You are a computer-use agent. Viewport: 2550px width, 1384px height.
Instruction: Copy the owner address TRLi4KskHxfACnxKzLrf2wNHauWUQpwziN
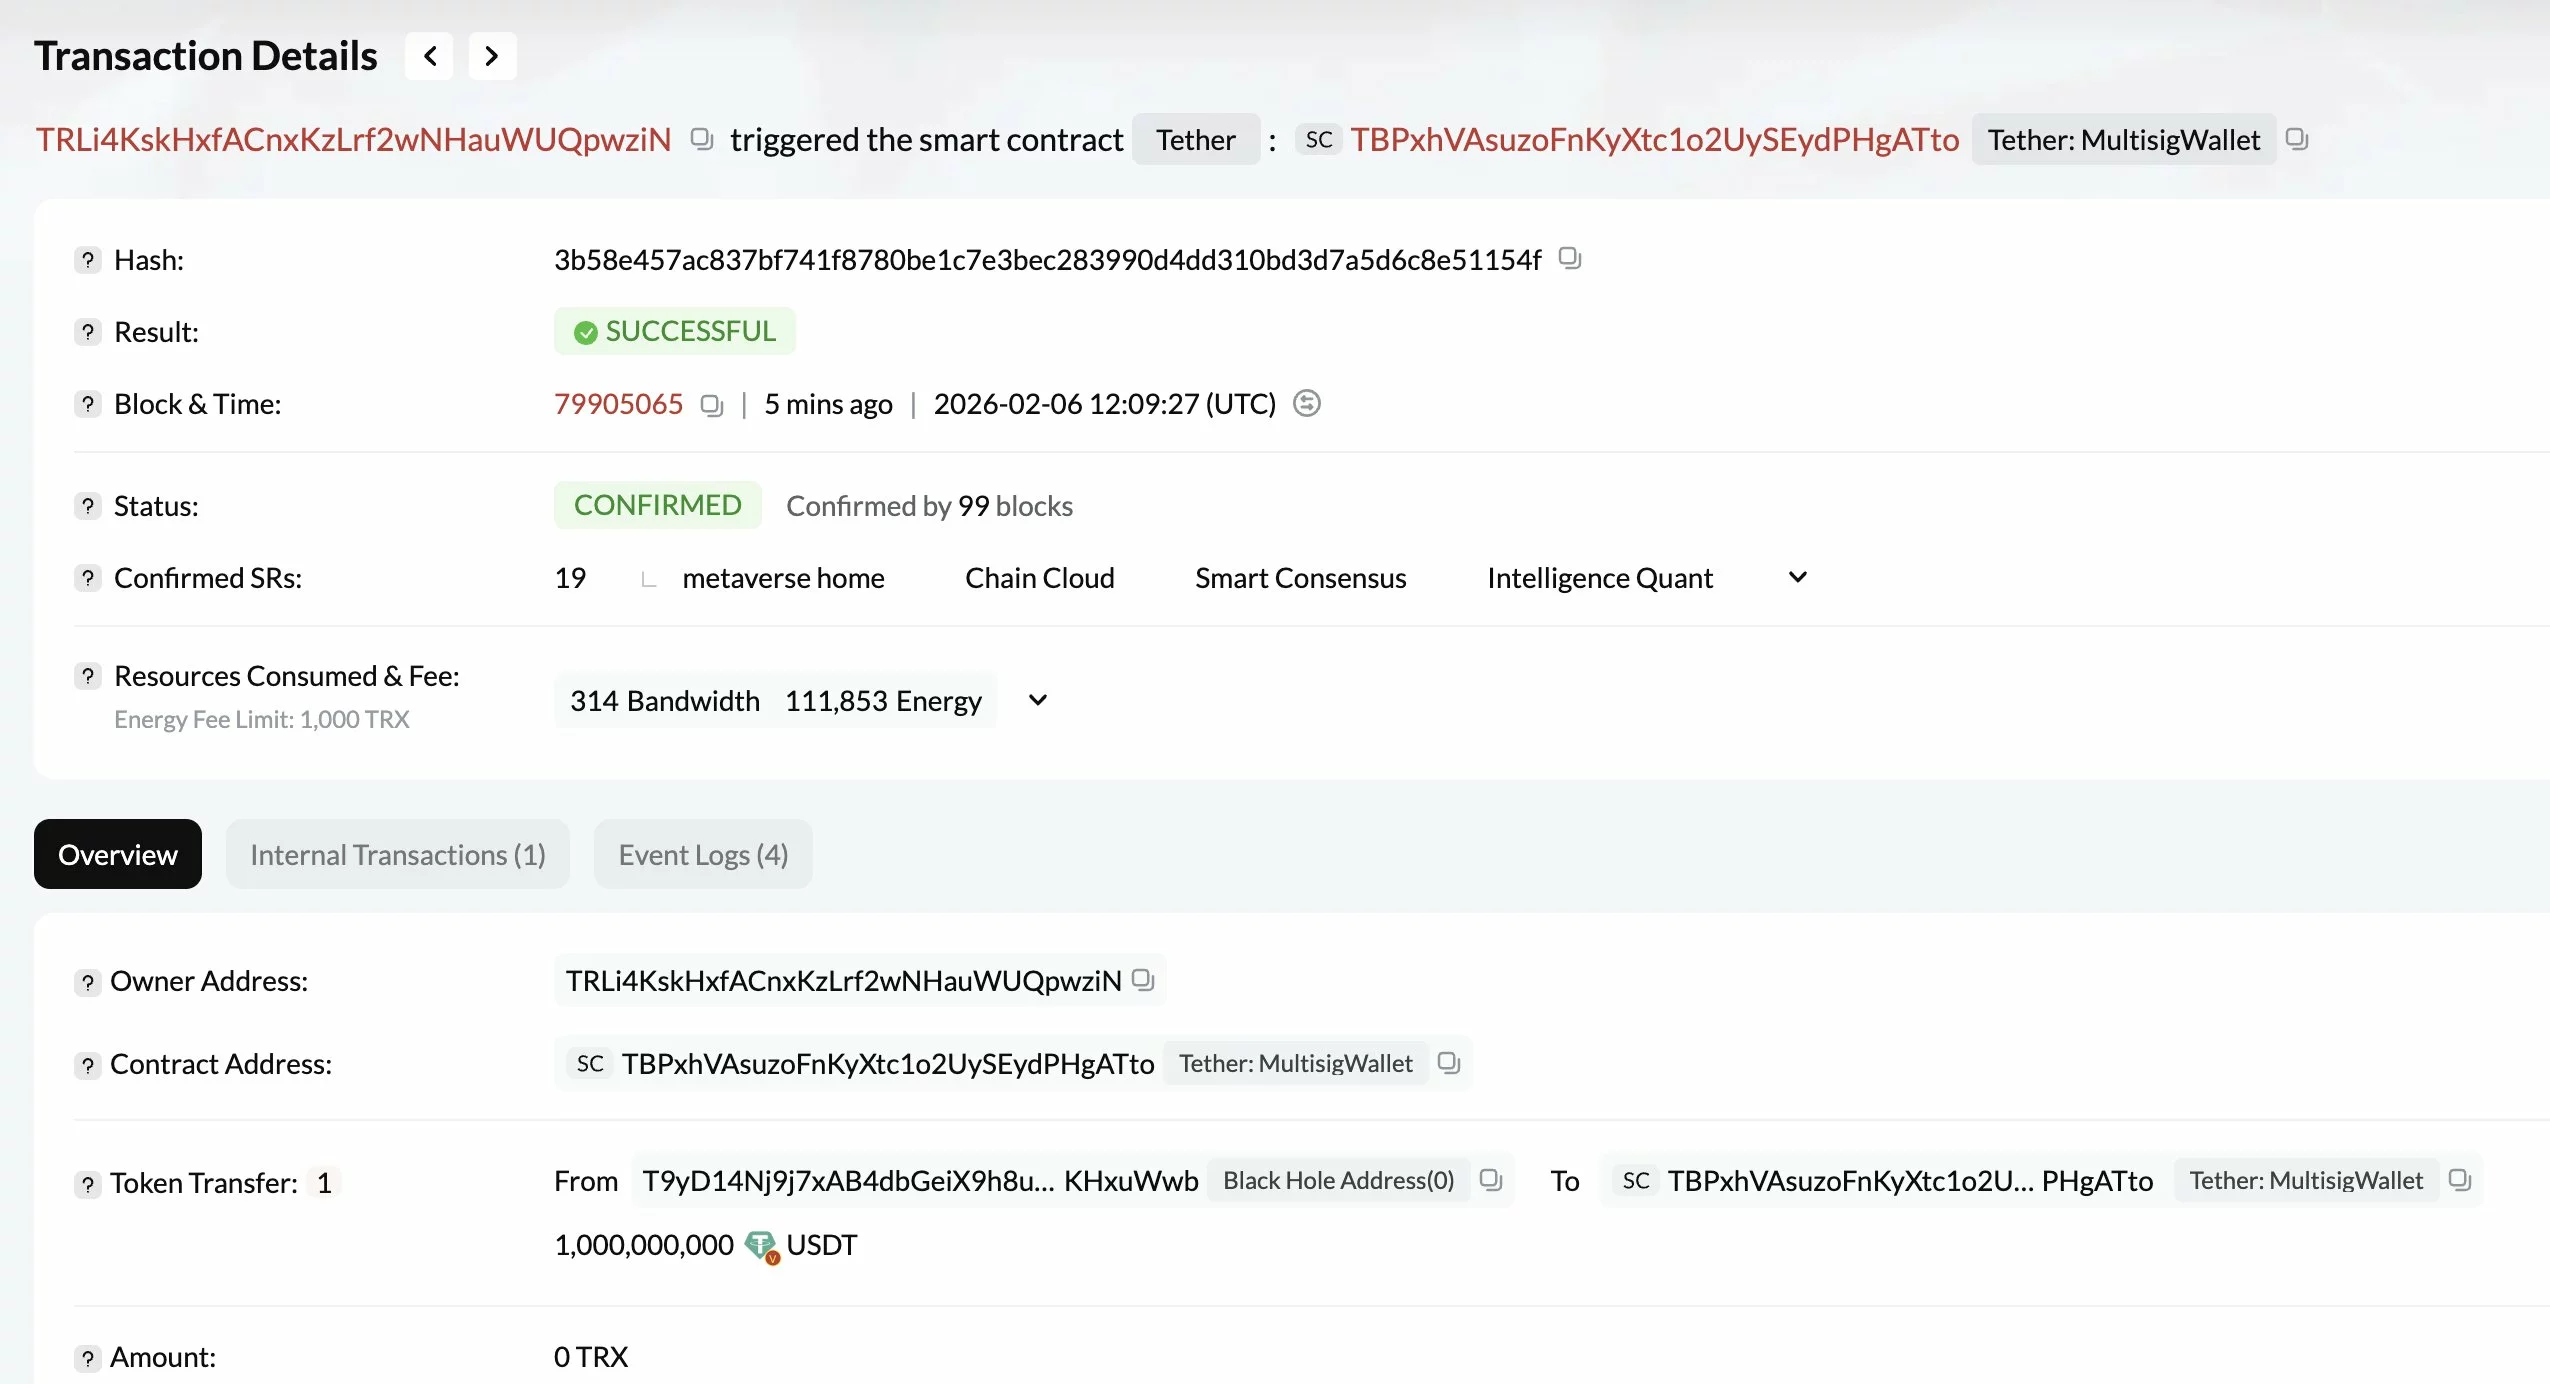coord(1143,980)
